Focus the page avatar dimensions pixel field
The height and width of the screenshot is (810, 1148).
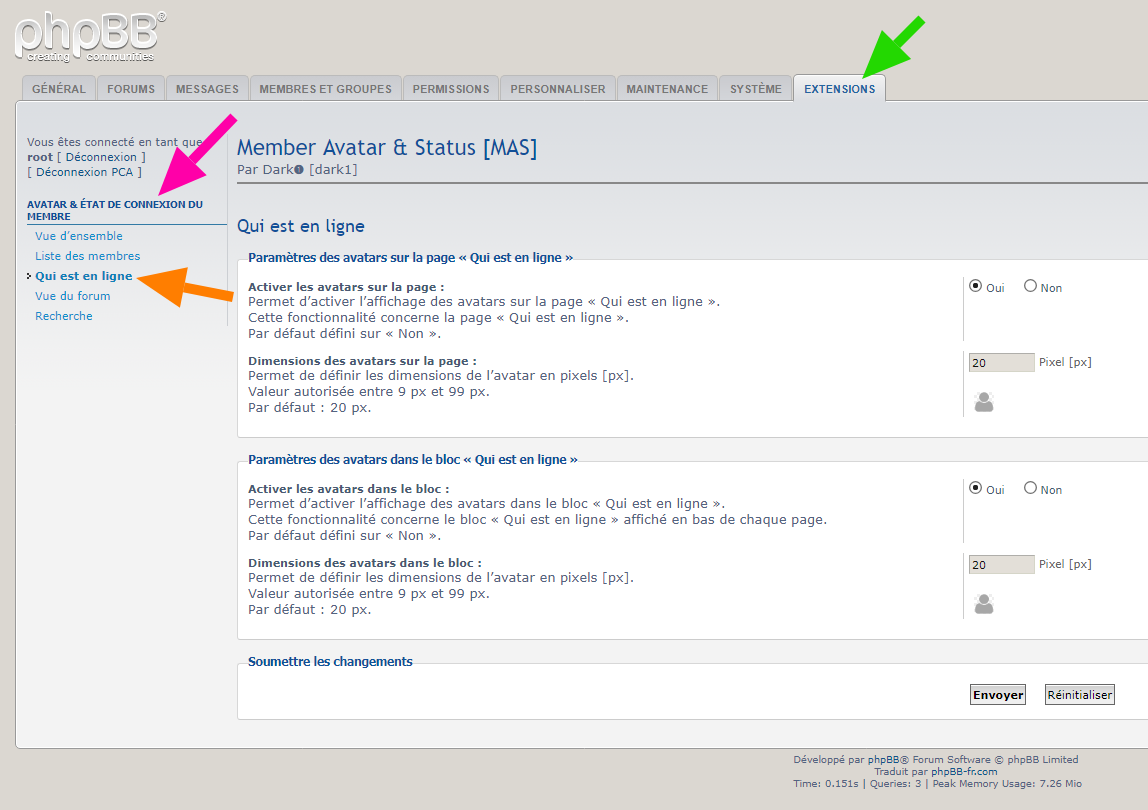[1001, 363]
